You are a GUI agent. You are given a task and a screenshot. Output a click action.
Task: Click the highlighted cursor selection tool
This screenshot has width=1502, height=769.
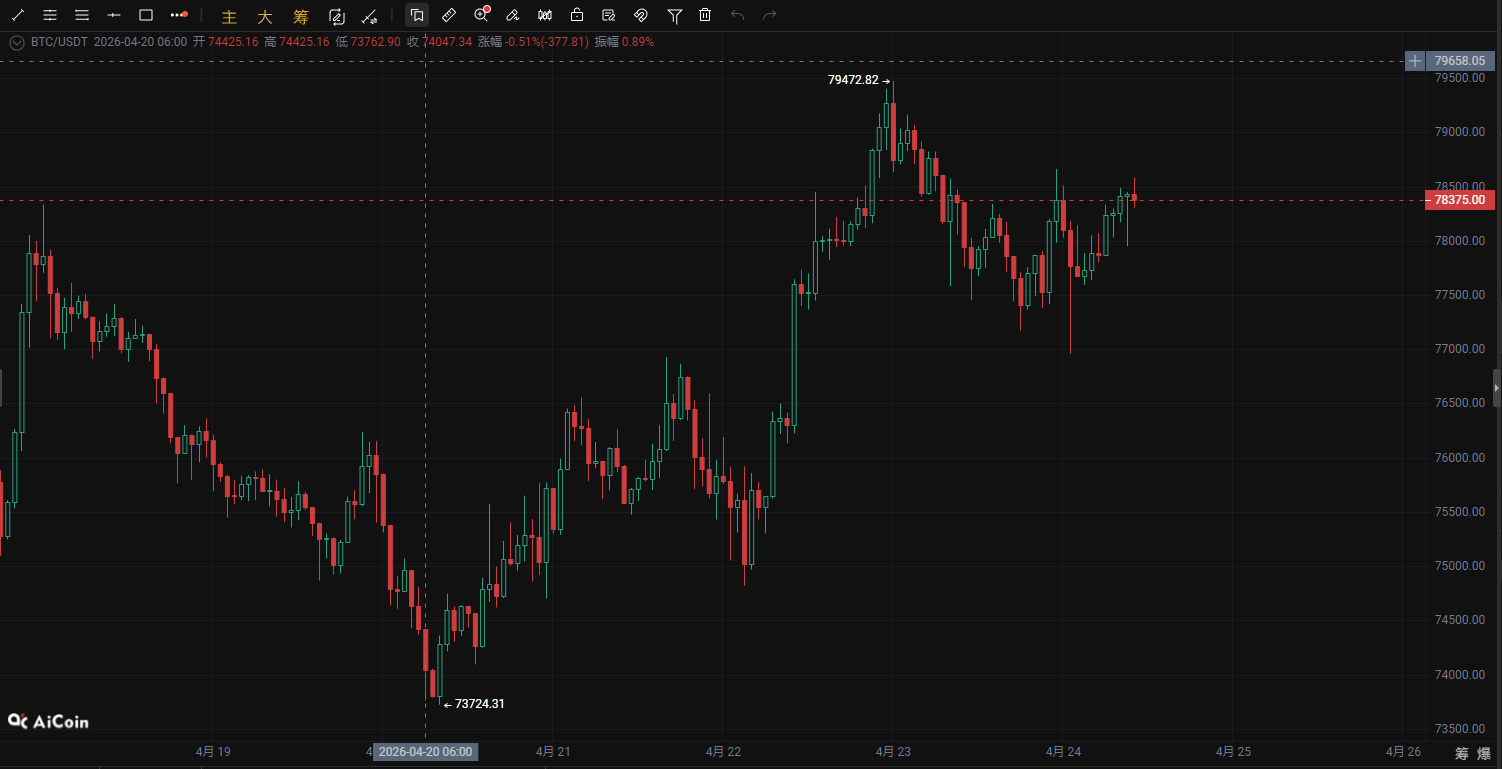(x=417, y=15)
